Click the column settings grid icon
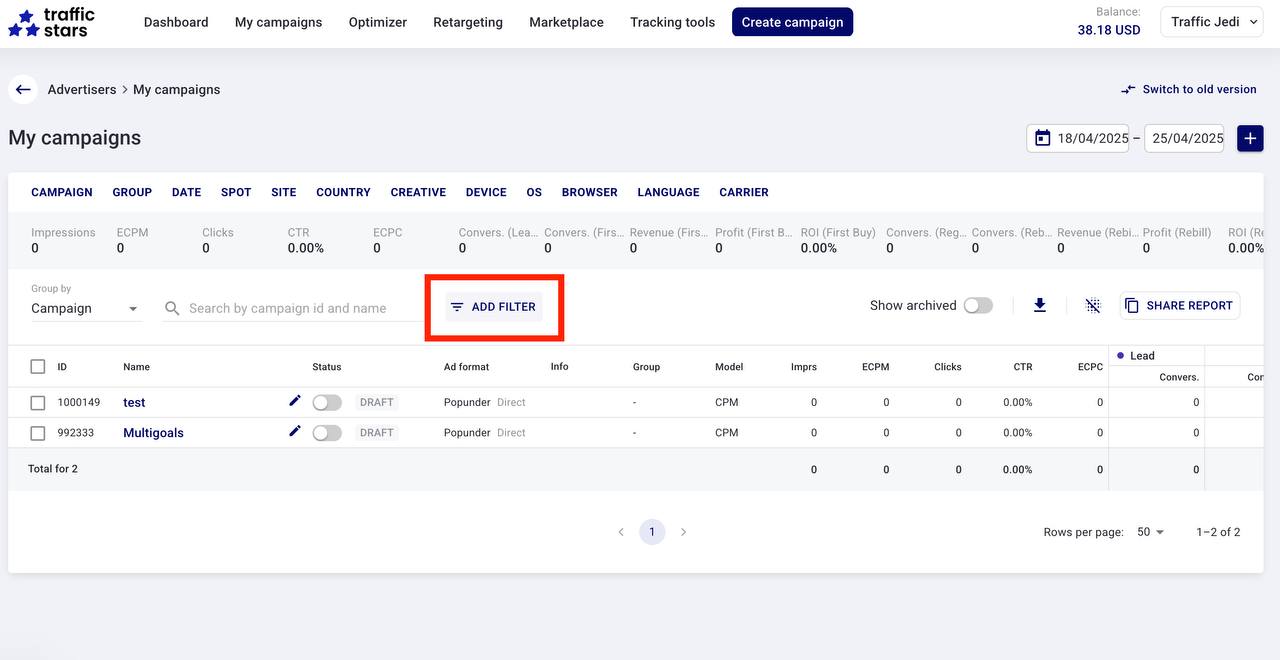 (x=1093, y=306)
